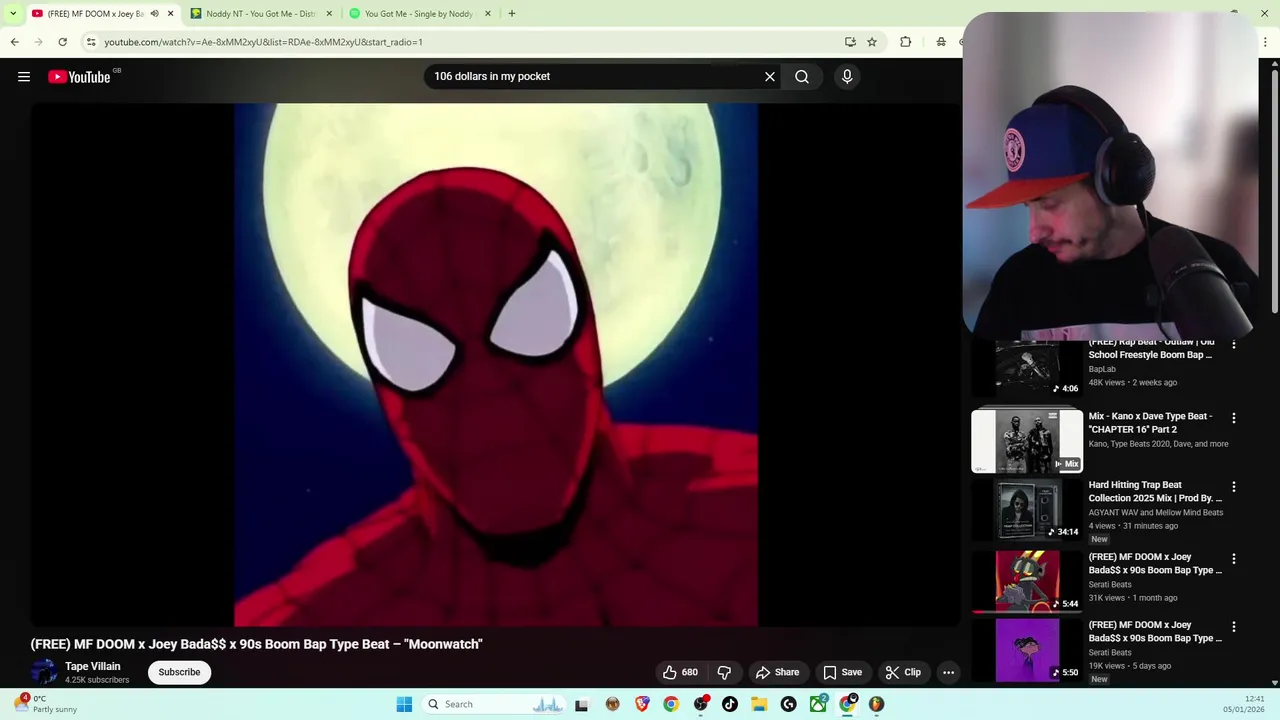Viewport: 1280px width, 720px height.
Task: Open the more actions ellipsis menu
Action: click(948, 672)
